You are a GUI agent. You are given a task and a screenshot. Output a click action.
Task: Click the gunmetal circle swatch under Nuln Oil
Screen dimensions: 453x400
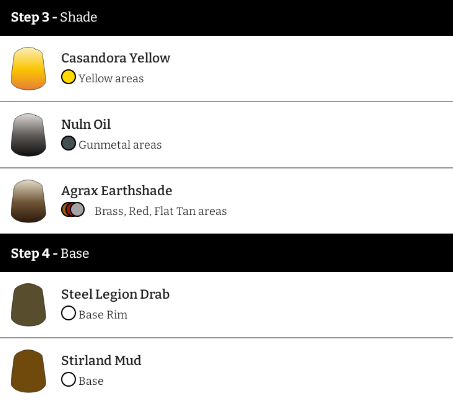pos(68,143)
